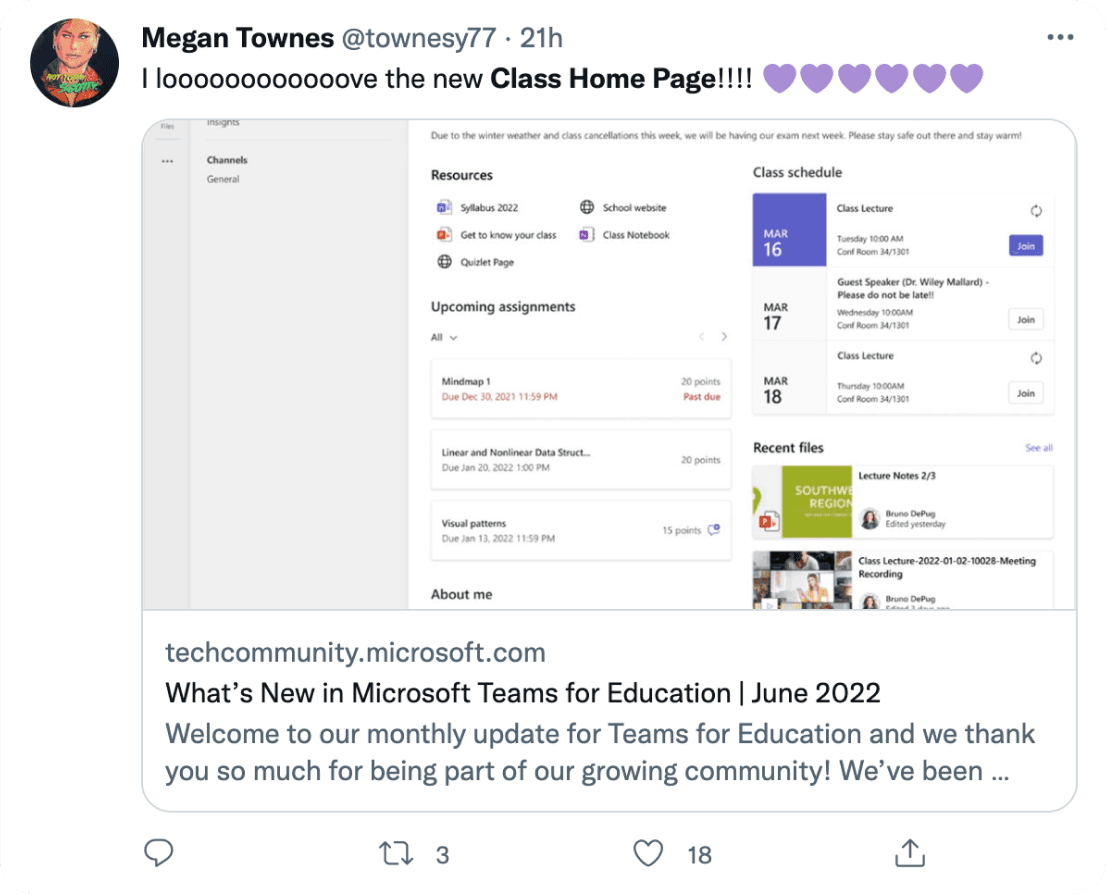
Task: Open the Lecture Notes 2/3 thumbnail
Action: point(803,502)
